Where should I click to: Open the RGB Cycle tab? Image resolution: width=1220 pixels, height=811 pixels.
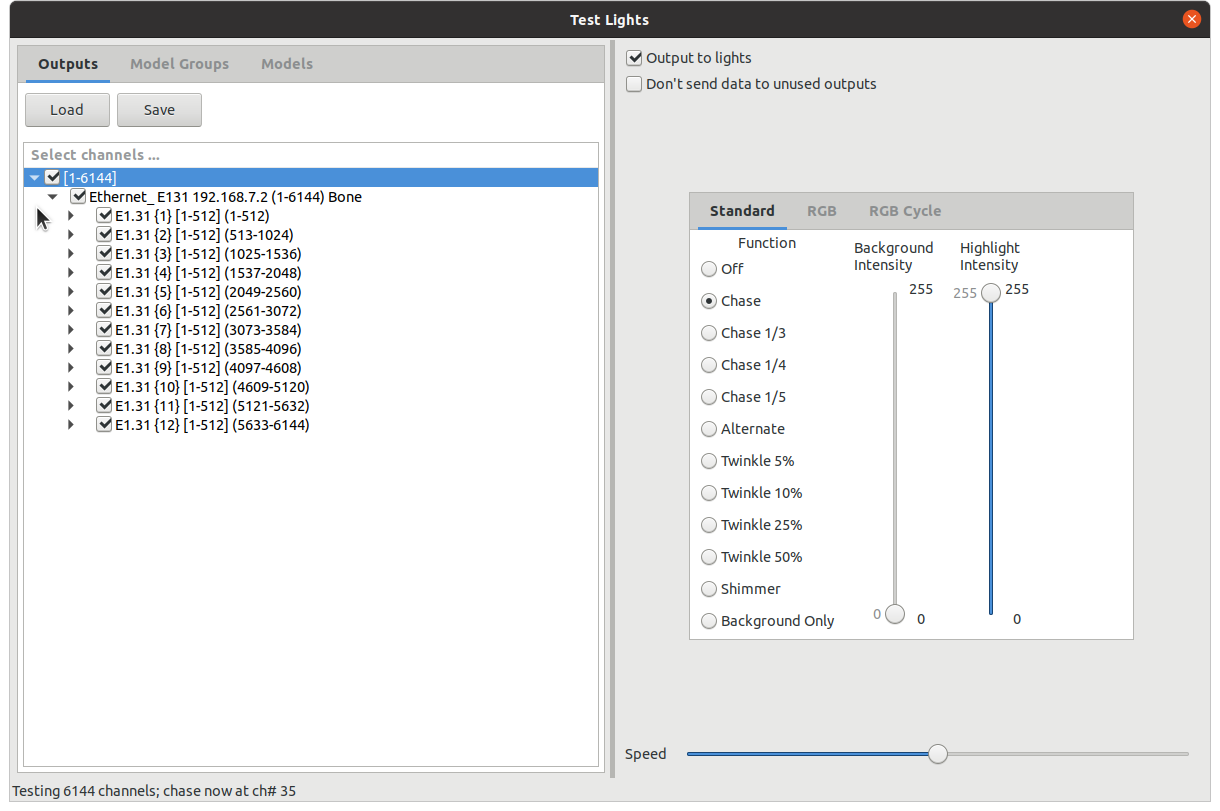904,211
